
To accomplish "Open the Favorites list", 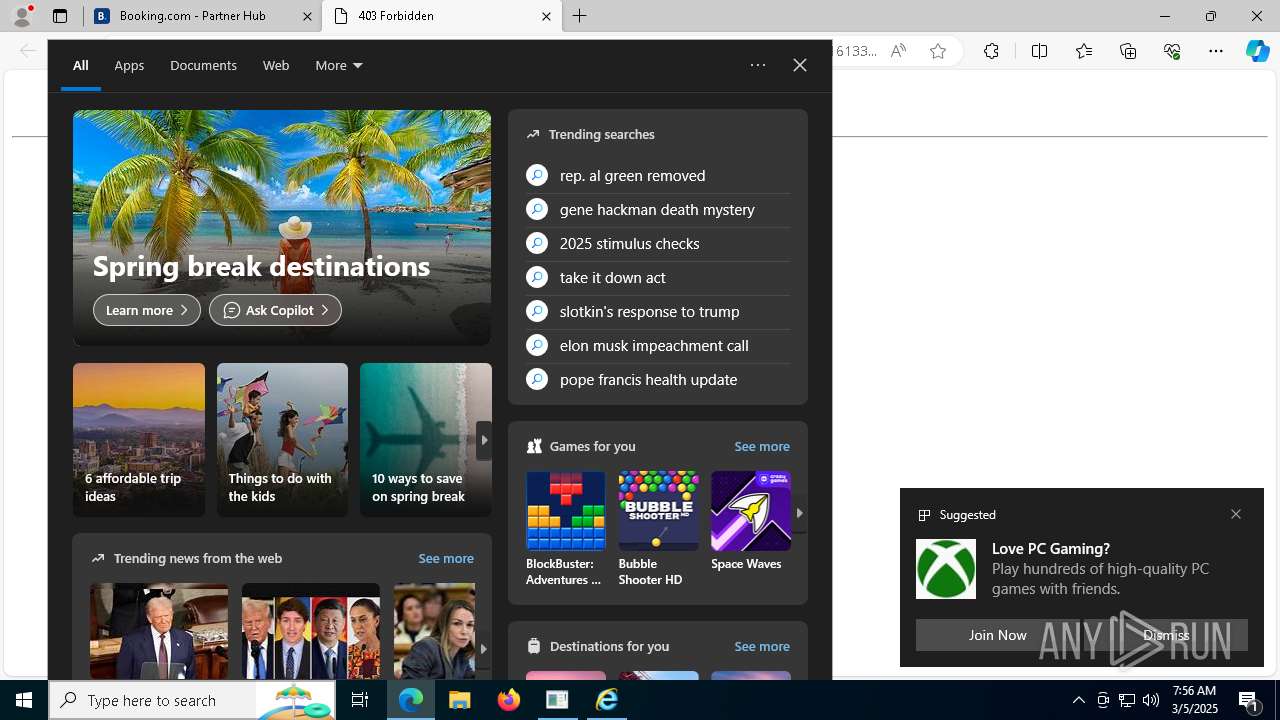I will [1083, 51].
